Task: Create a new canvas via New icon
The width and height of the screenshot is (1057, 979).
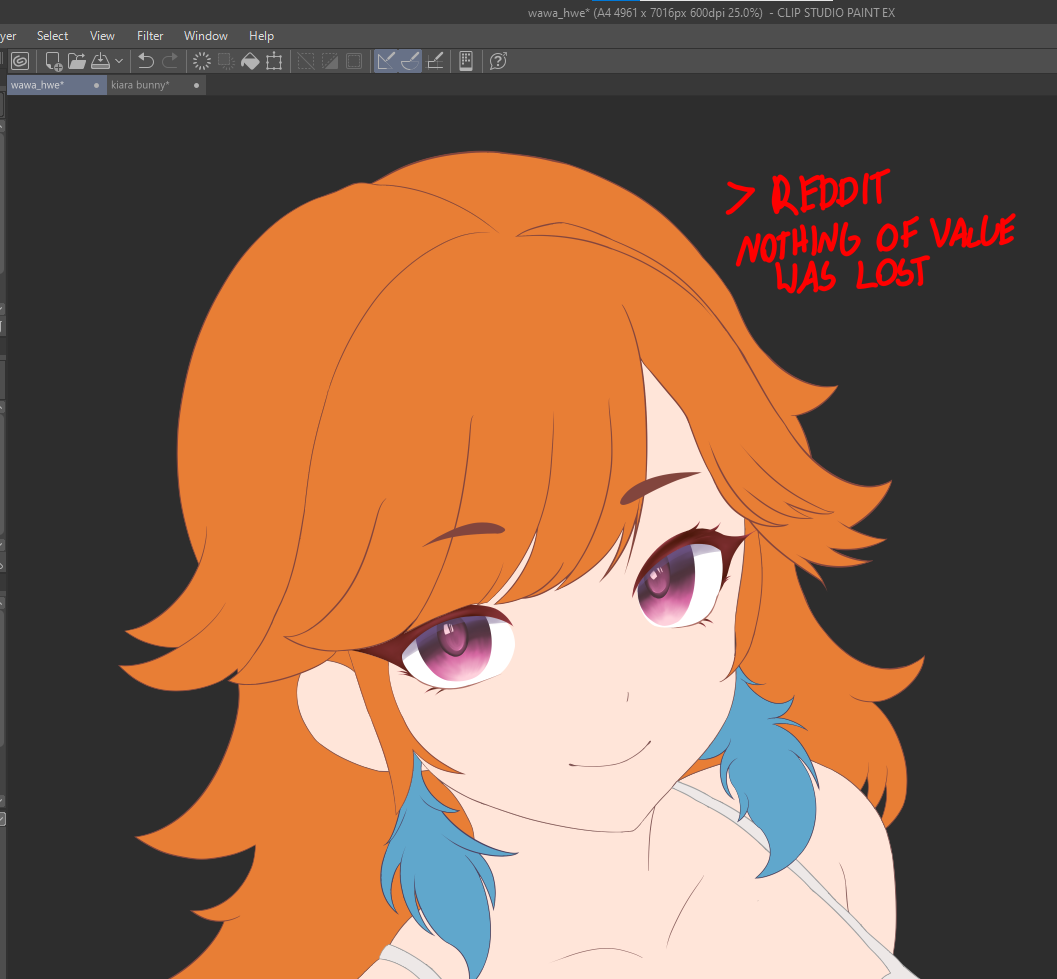Action: coord(53,61)
